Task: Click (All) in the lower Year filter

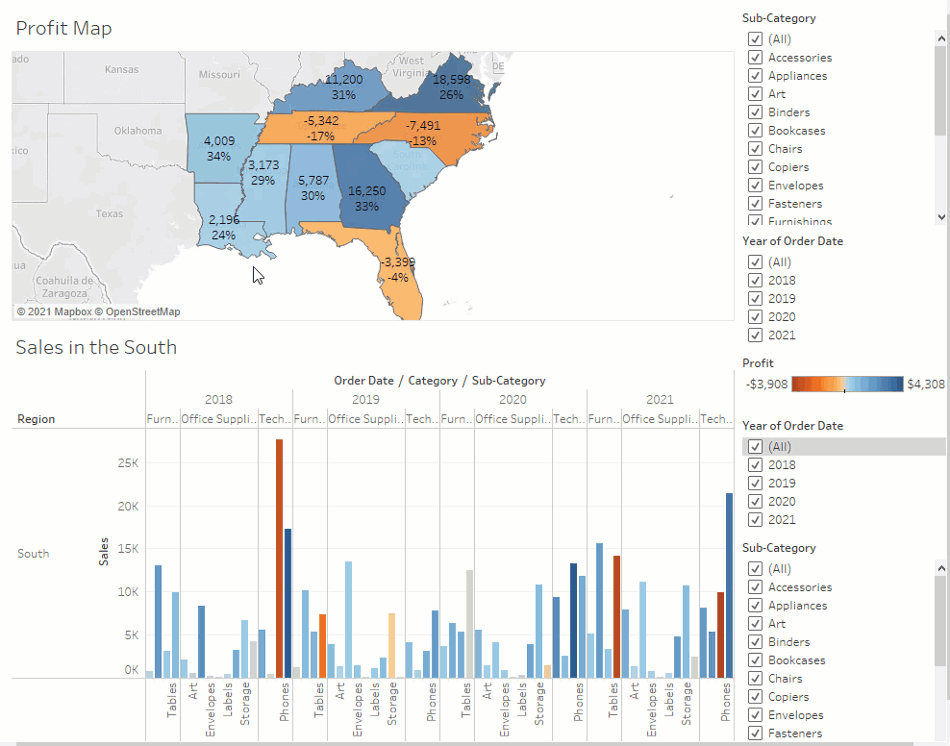Action: pos(756,447)
